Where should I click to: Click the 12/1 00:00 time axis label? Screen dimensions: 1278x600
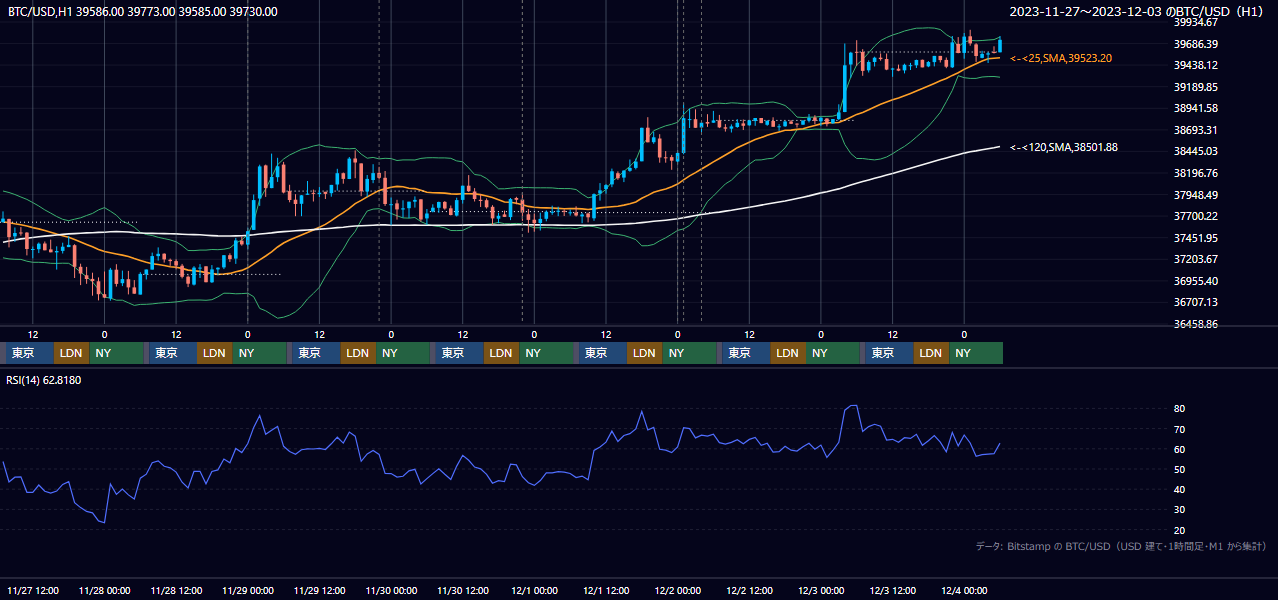pyautogui.click(x=534, y=591)
